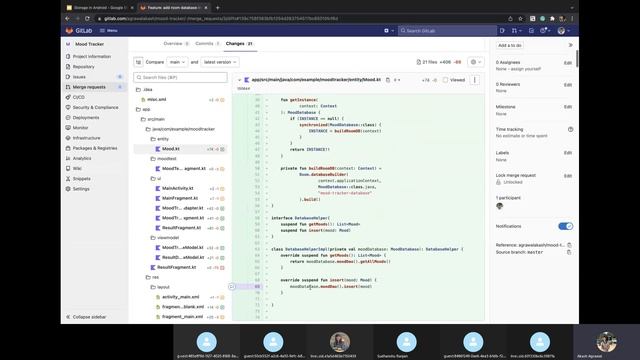Viewport: 640px width, 360px height.
Task: Click the Add a to do button
Action: [x=509, y=45]
